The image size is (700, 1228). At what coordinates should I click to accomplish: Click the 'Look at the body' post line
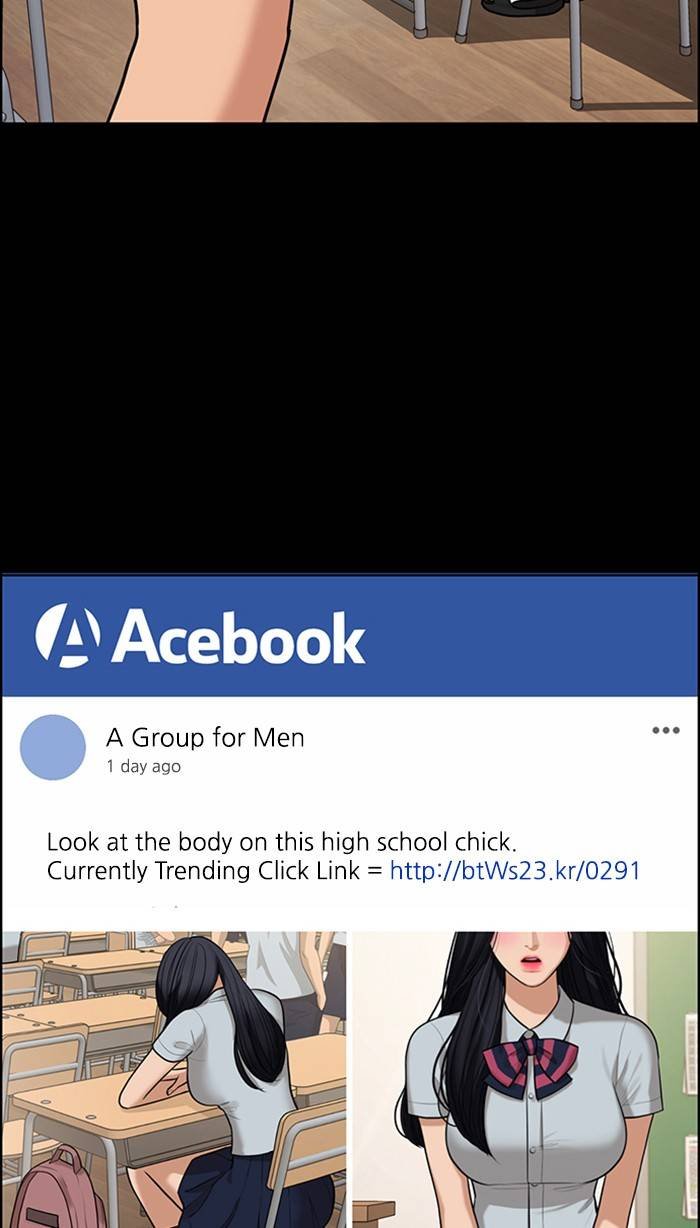pyautogui.click(x=281, y=842)
